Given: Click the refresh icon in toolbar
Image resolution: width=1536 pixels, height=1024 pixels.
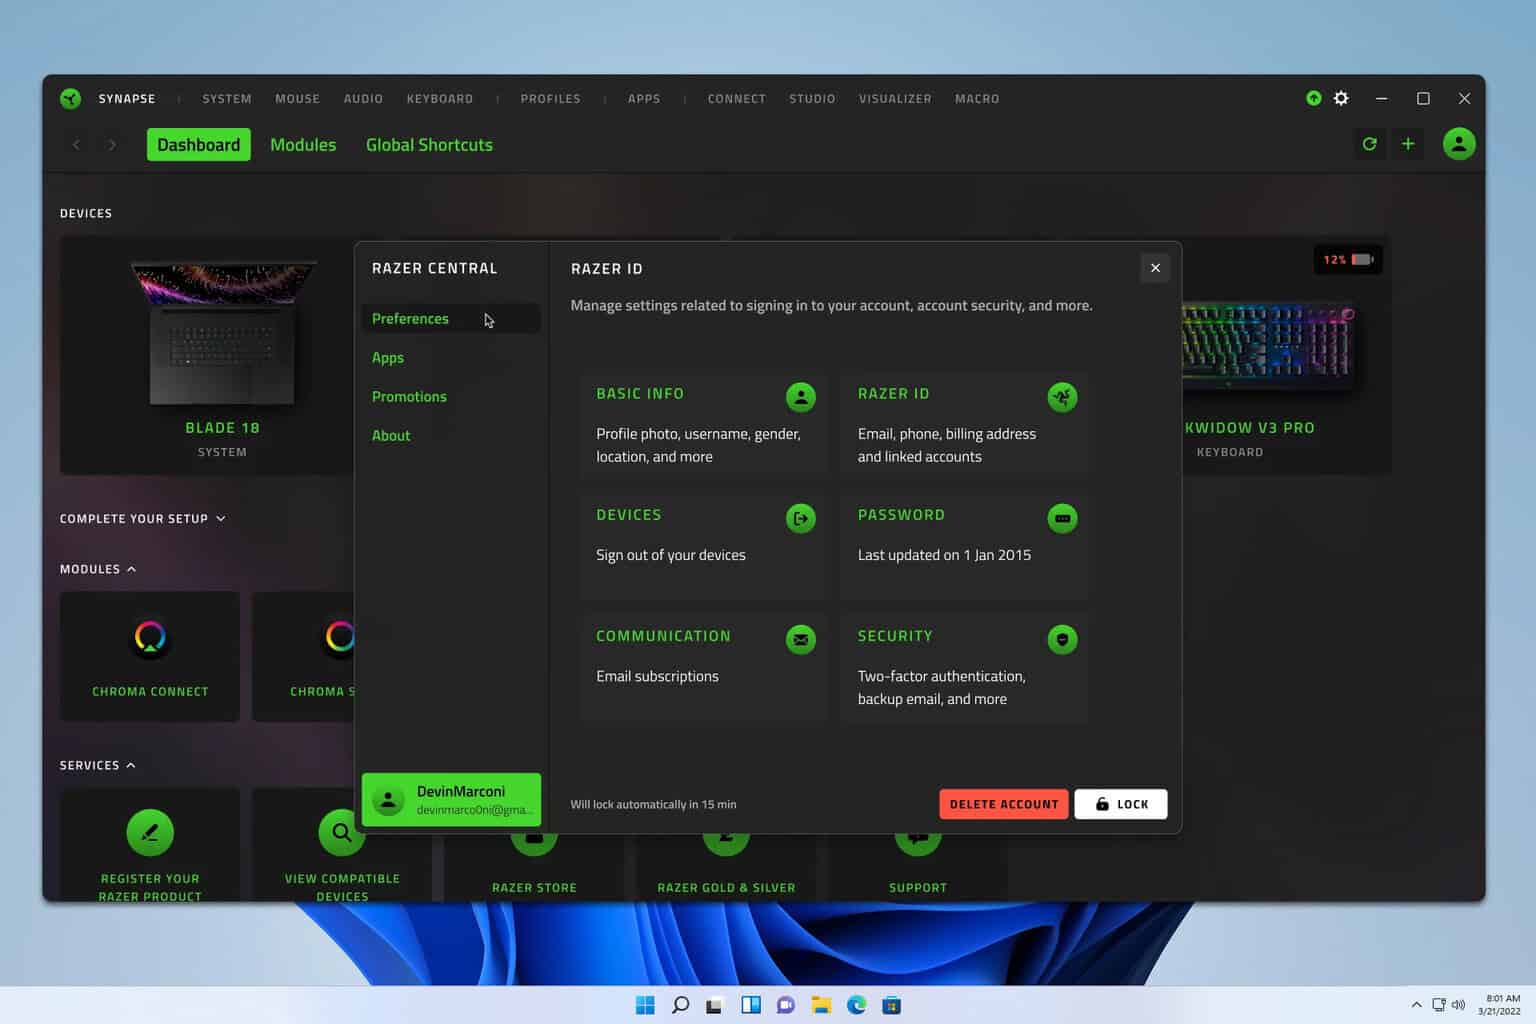Looking at the screenshot, I should click(1369, 144).
